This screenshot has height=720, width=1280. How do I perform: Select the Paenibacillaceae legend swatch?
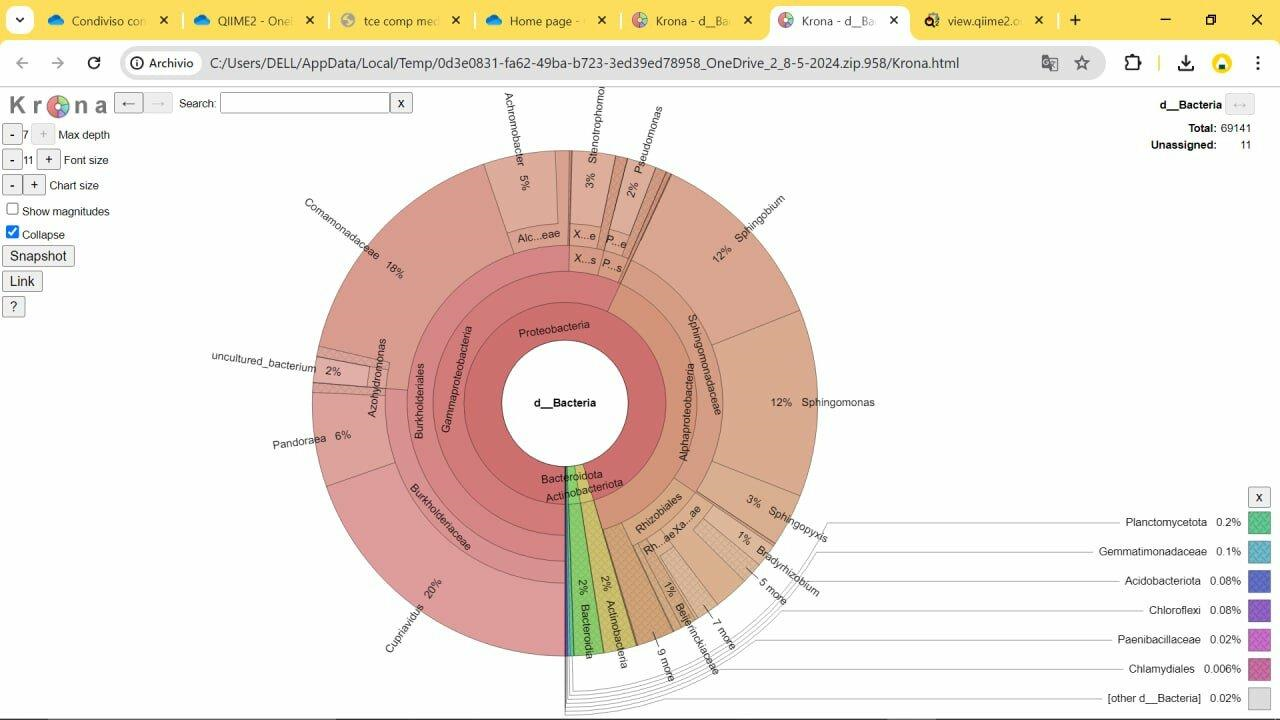(x=1259, y=639)
